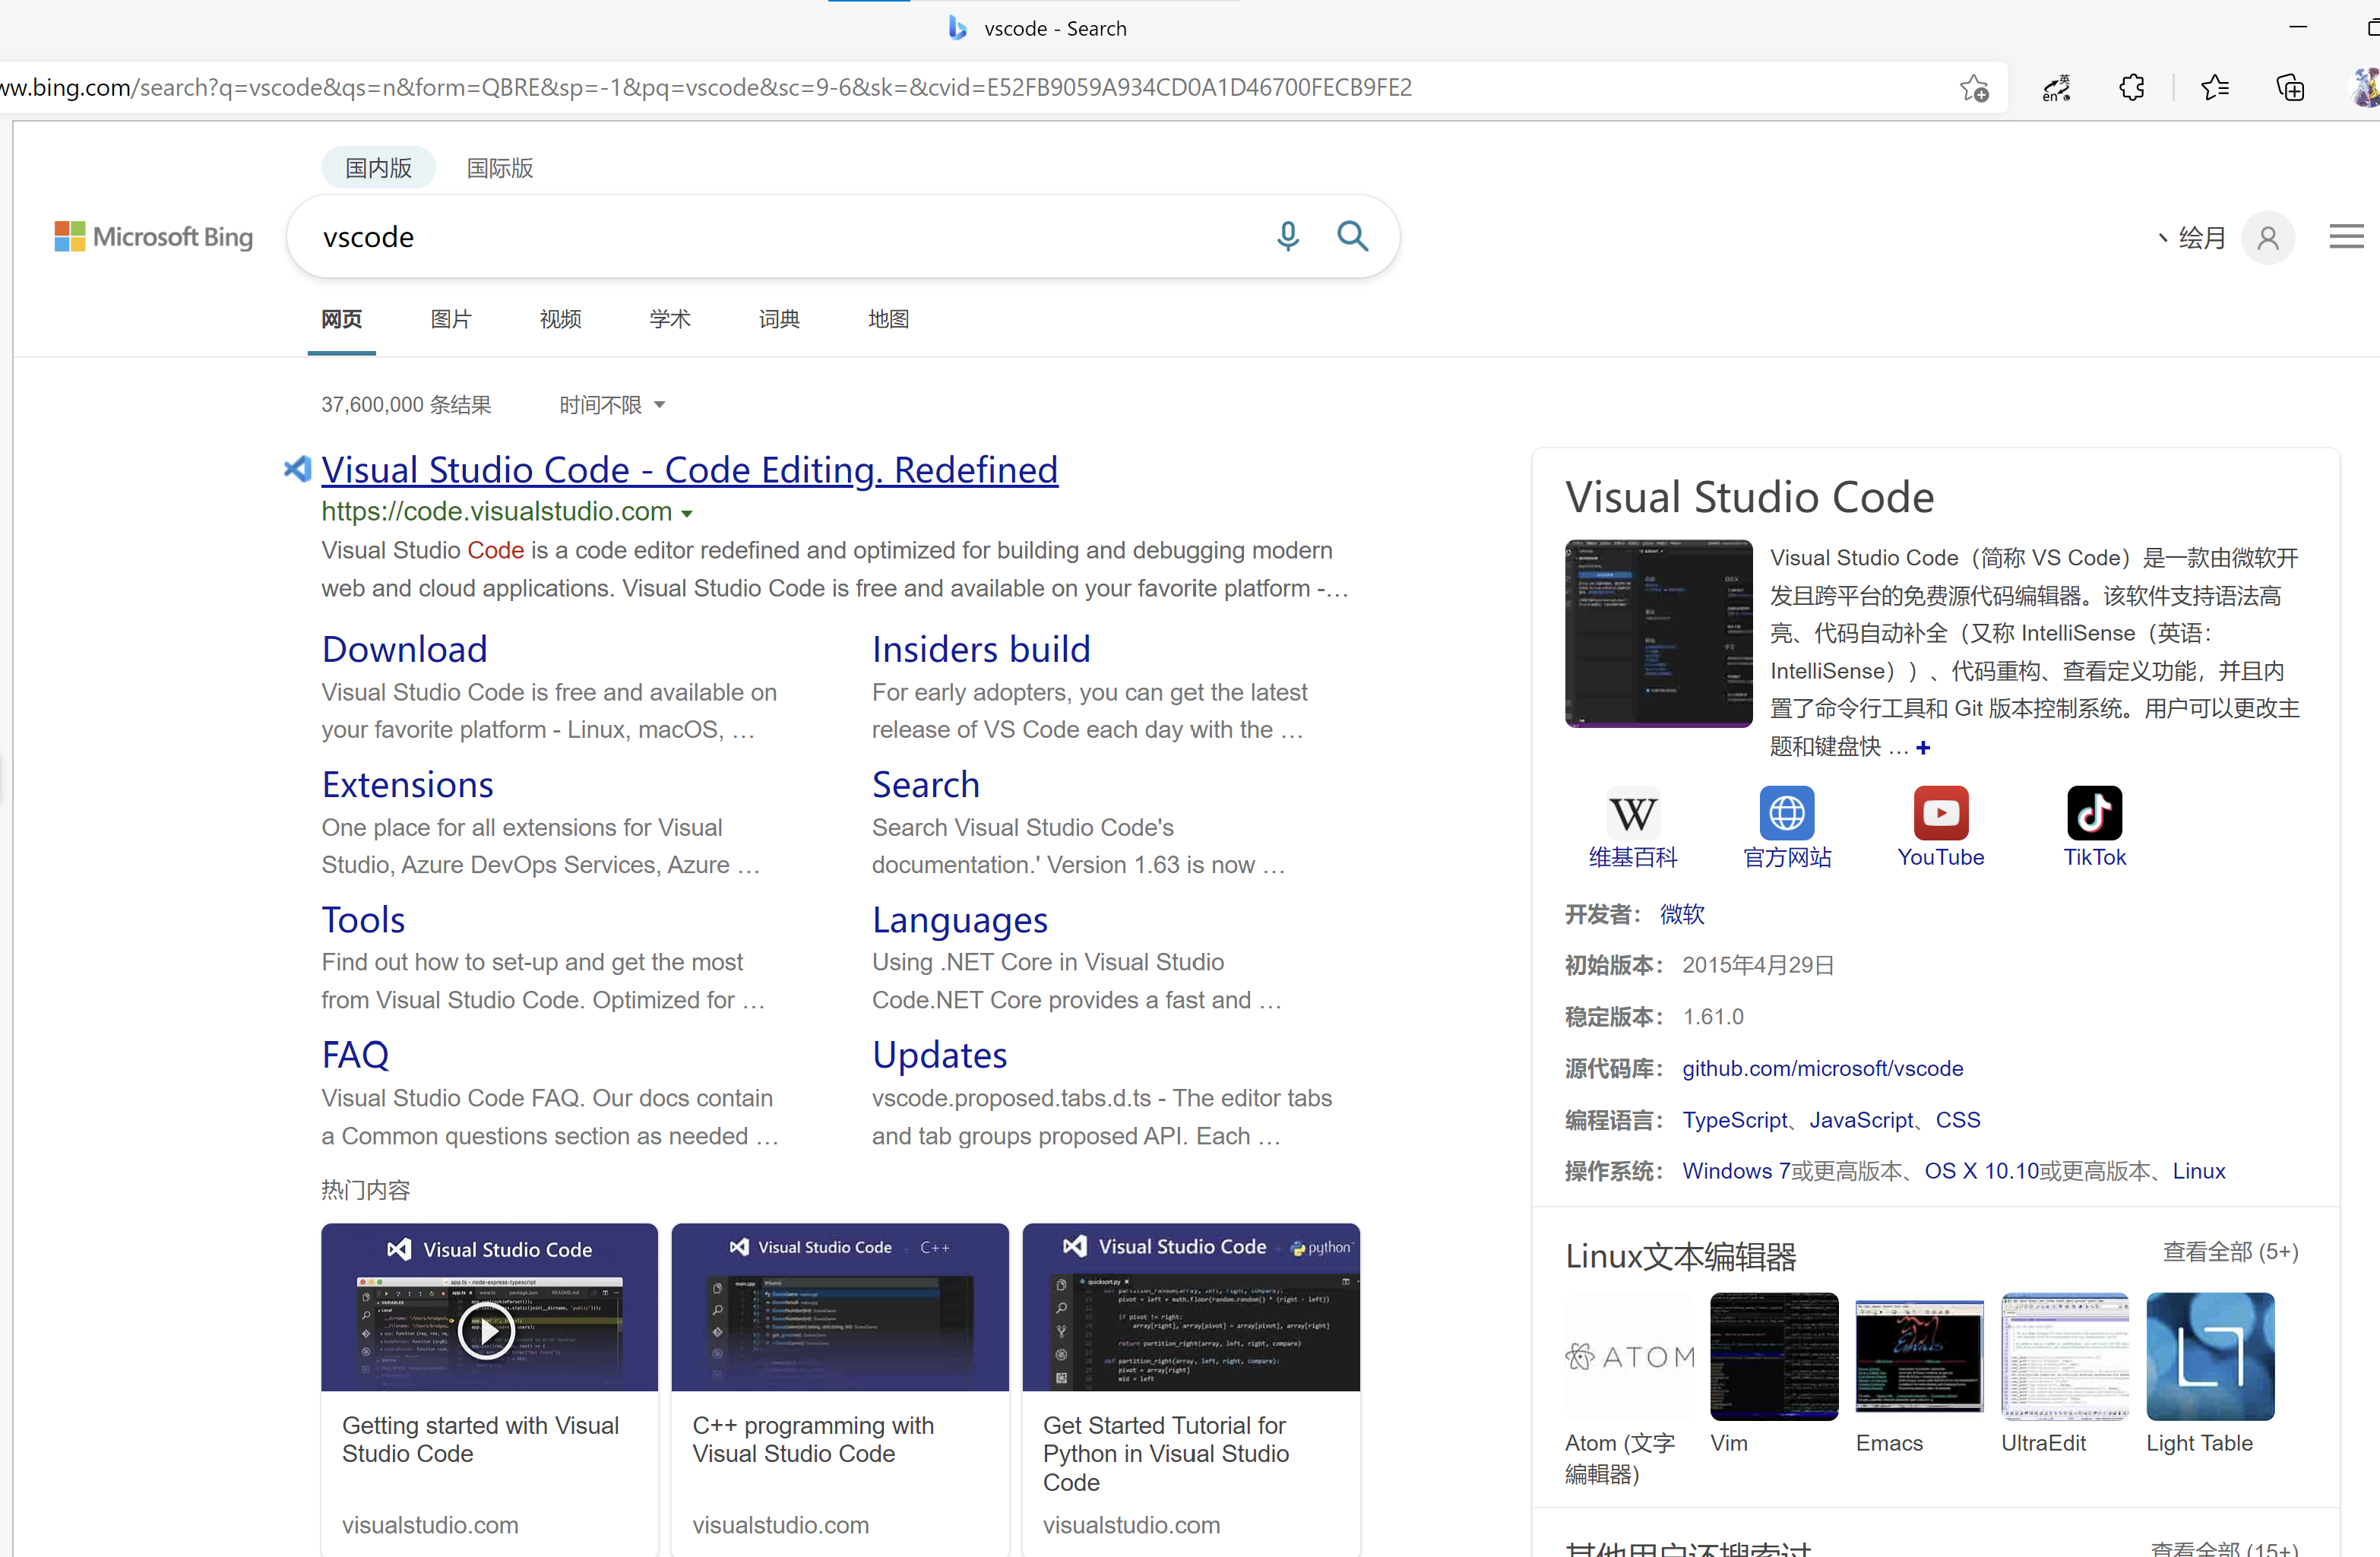Expand the 时间不限 time filter dropdown

612,405
